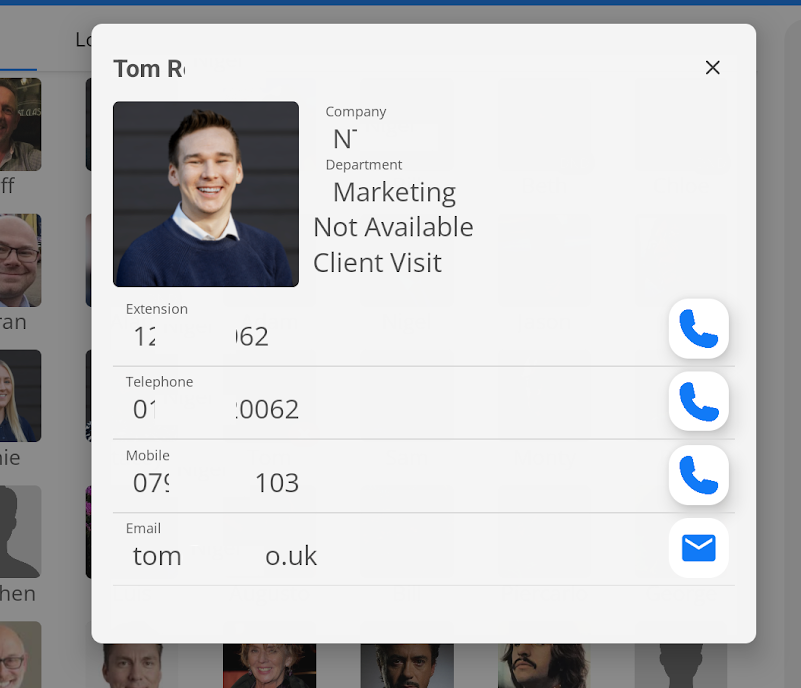The height and width of the screenshot is (688, 801).
Task: Click the Not Available status text
Action: tap(393, 227)
